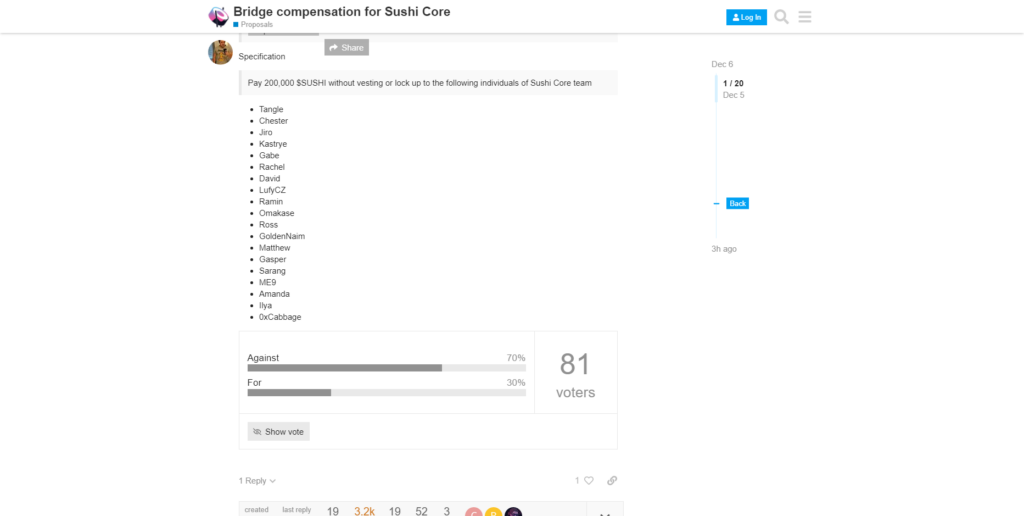Click the yellow participant avatar
Viewport: 1024px width, 516px height.
493,511
